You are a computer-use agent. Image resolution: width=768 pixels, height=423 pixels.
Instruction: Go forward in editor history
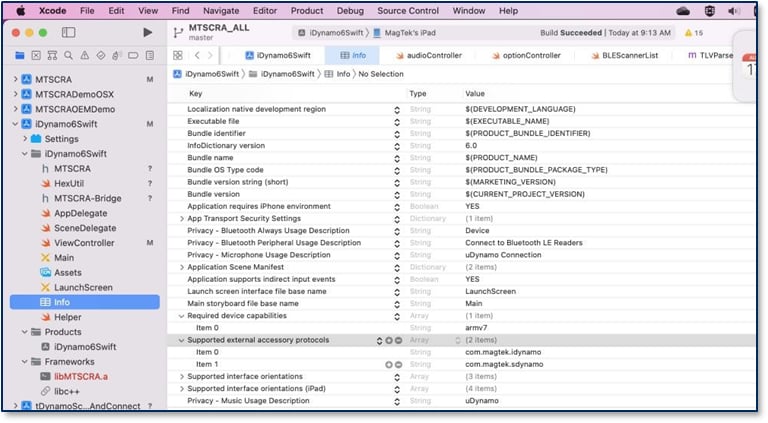coord(210,55)
